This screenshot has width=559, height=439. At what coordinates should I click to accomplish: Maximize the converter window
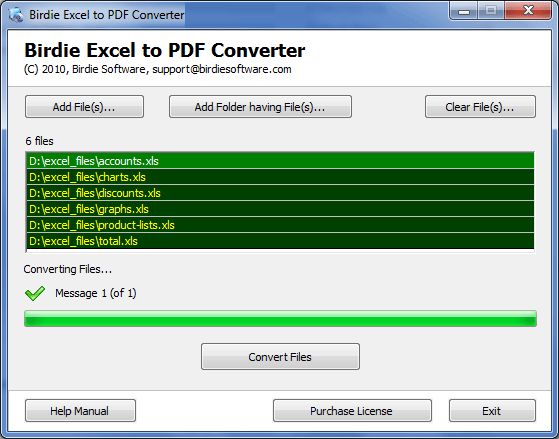coord(491,11)
